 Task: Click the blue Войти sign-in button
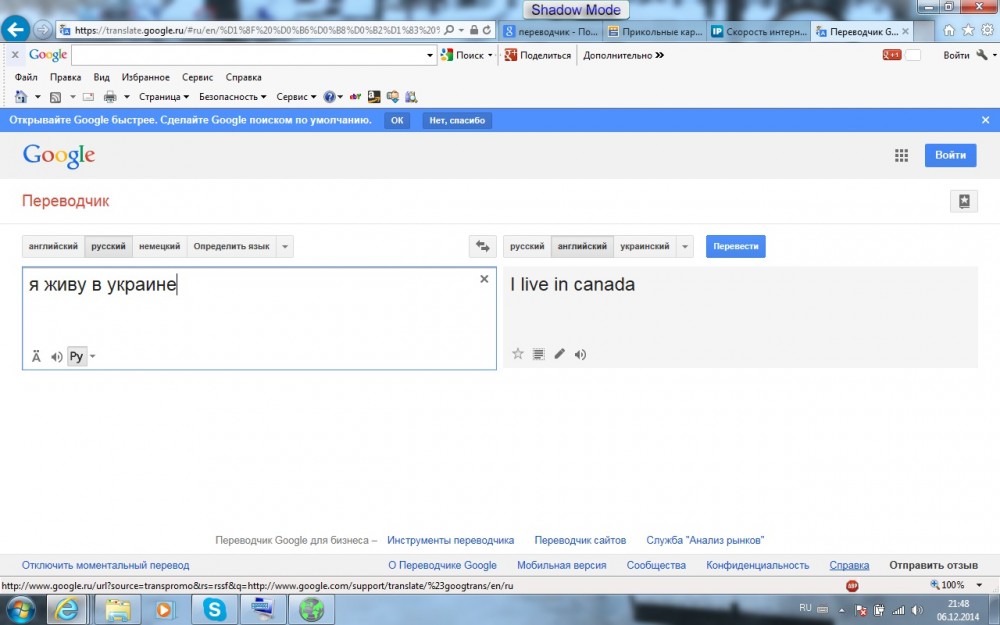(x=950, y=155)
